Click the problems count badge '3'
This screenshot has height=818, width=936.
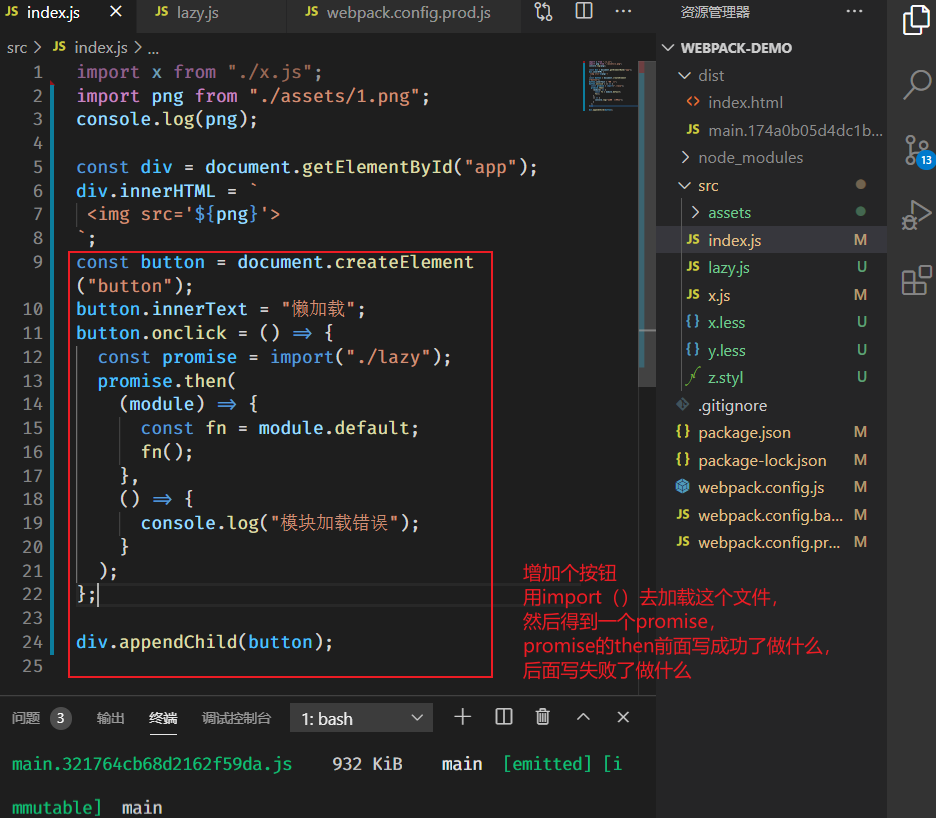click(60, 718)
